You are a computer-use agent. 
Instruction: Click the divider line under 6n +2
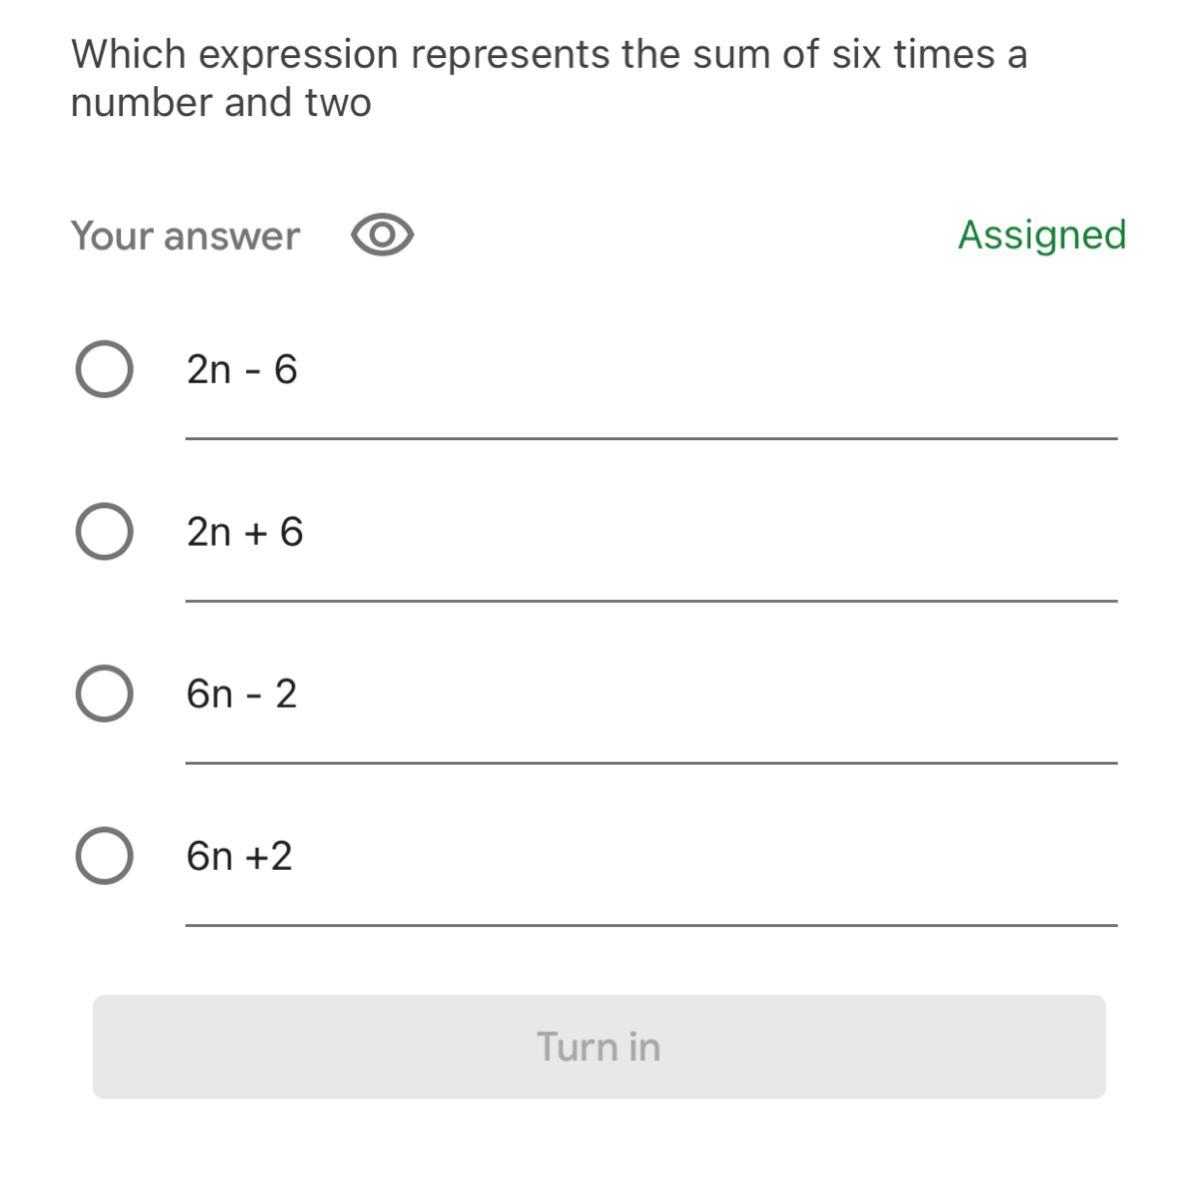[651, 926]
